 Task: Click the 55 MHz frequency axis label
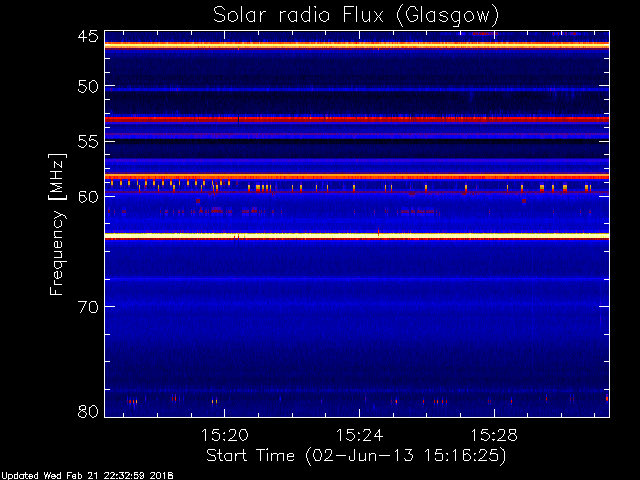click(88, 142)
